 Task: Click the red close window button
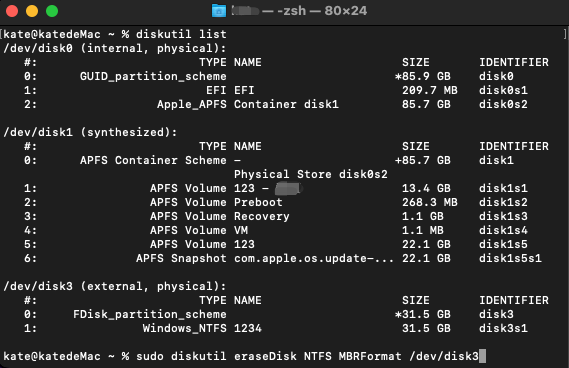click(x=12, y=11)
